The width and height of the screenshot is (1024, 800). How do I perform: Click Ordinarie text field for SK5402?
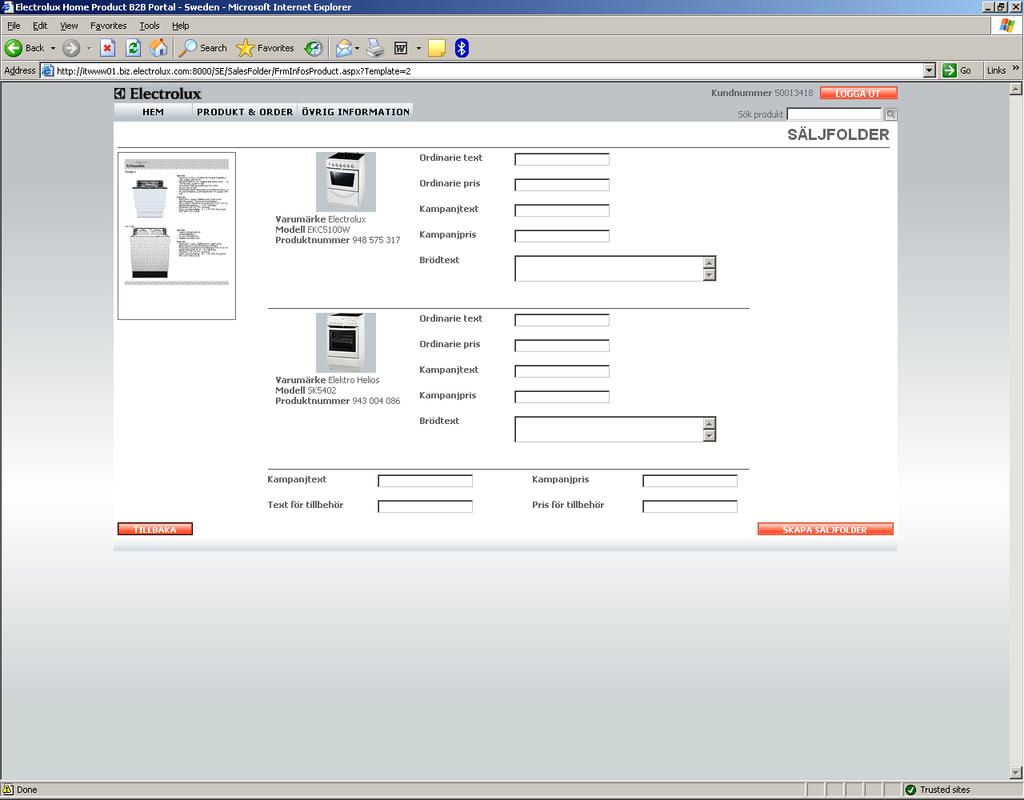pos(562,320)
